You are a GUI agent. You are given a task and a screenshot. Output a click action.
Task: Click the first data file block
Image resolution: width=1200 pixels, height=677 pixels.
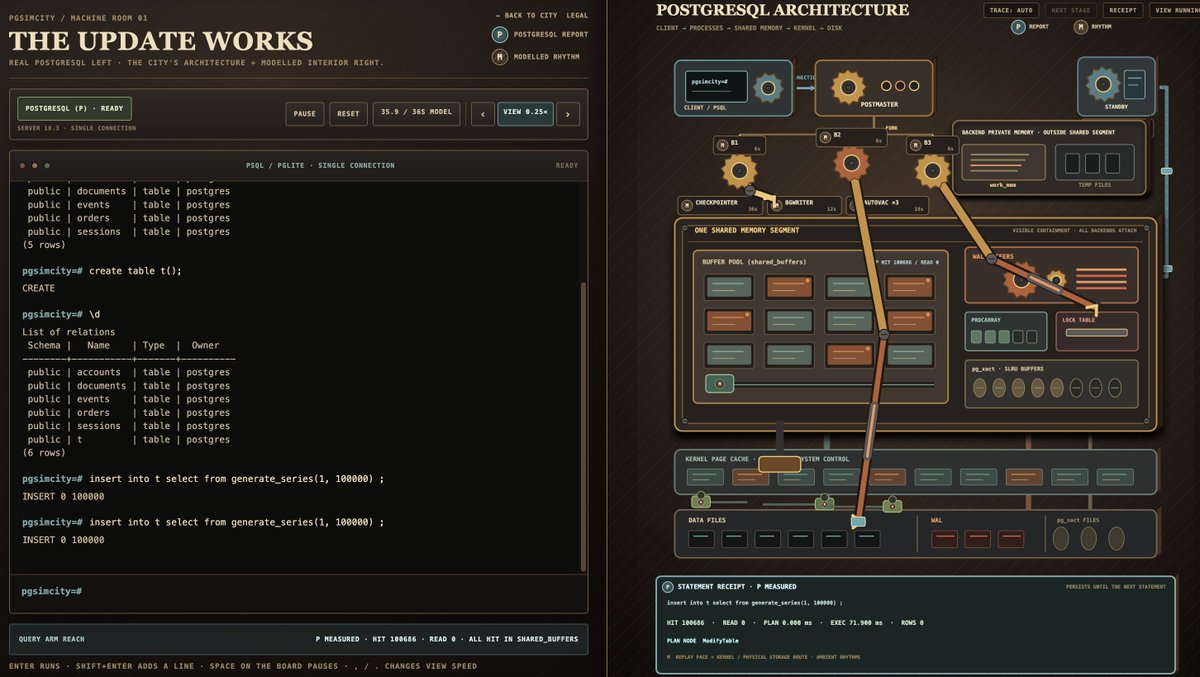(x=701, y=539)
